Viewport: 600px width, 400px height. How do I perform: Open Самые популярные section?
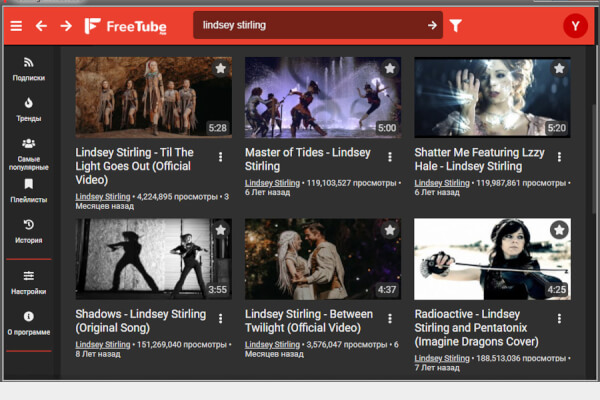(x=29, y=154)
